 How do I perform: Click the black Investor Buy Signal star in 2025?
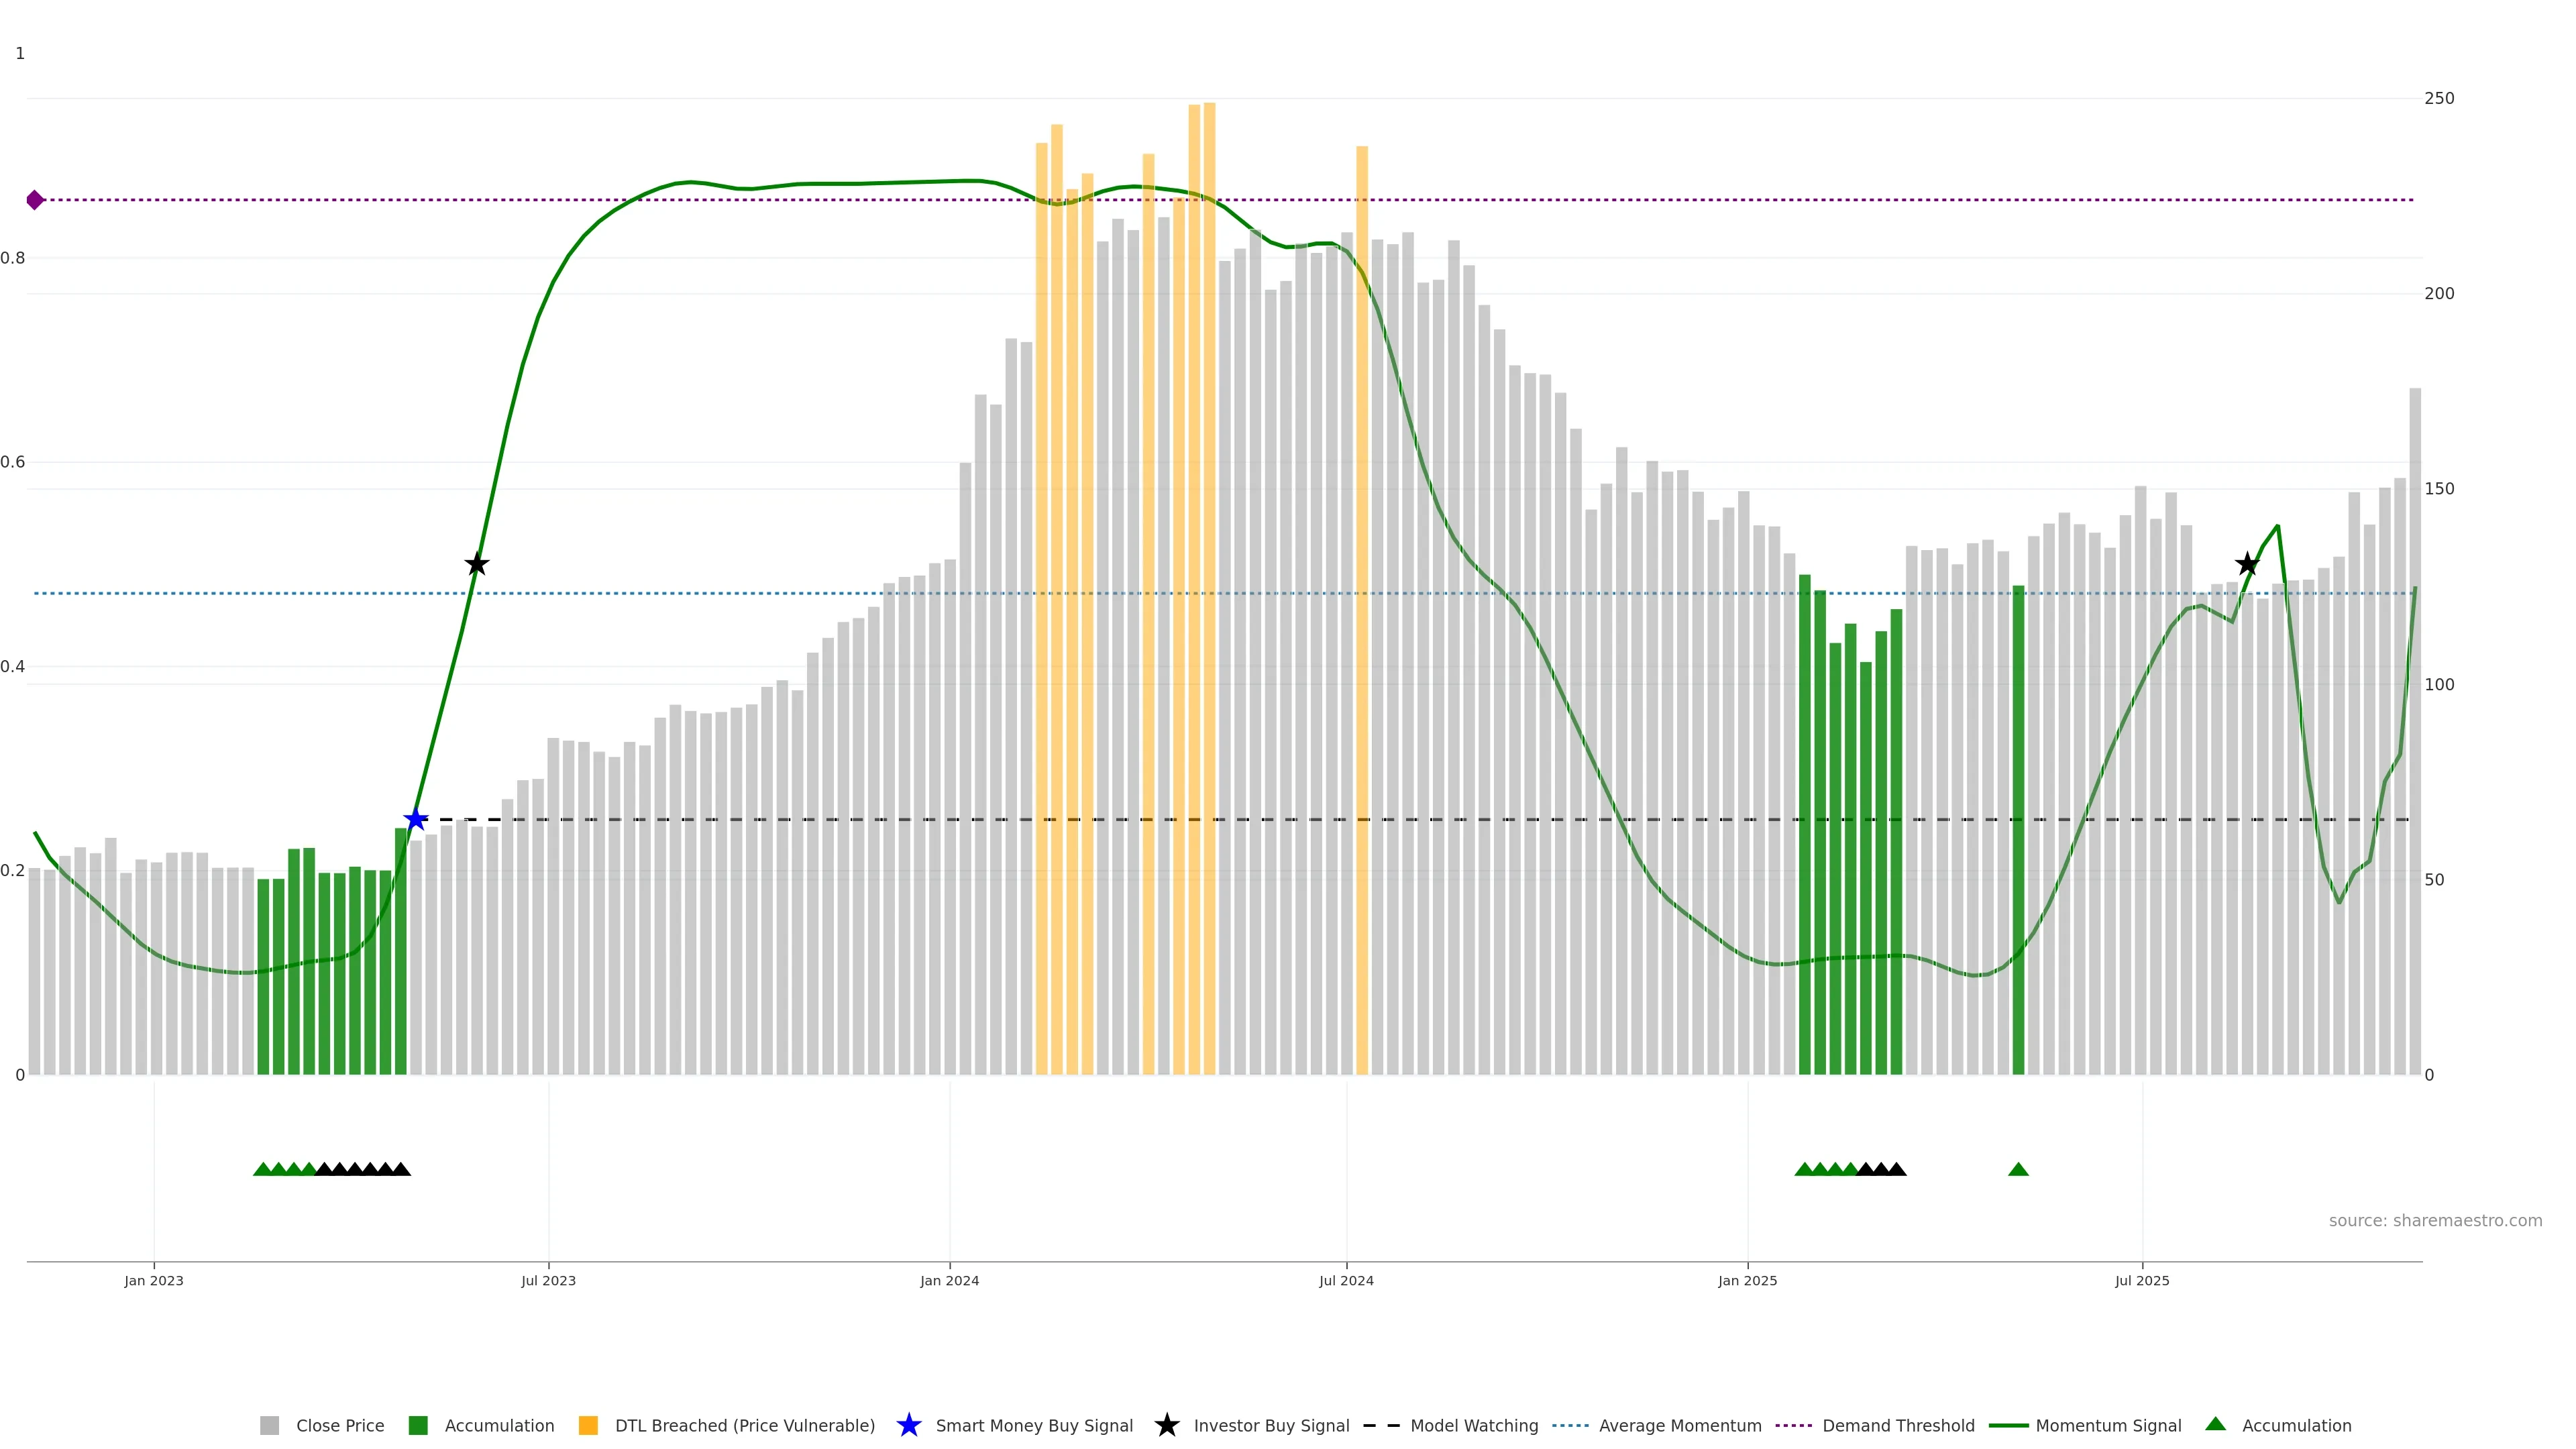[2247, 565]
